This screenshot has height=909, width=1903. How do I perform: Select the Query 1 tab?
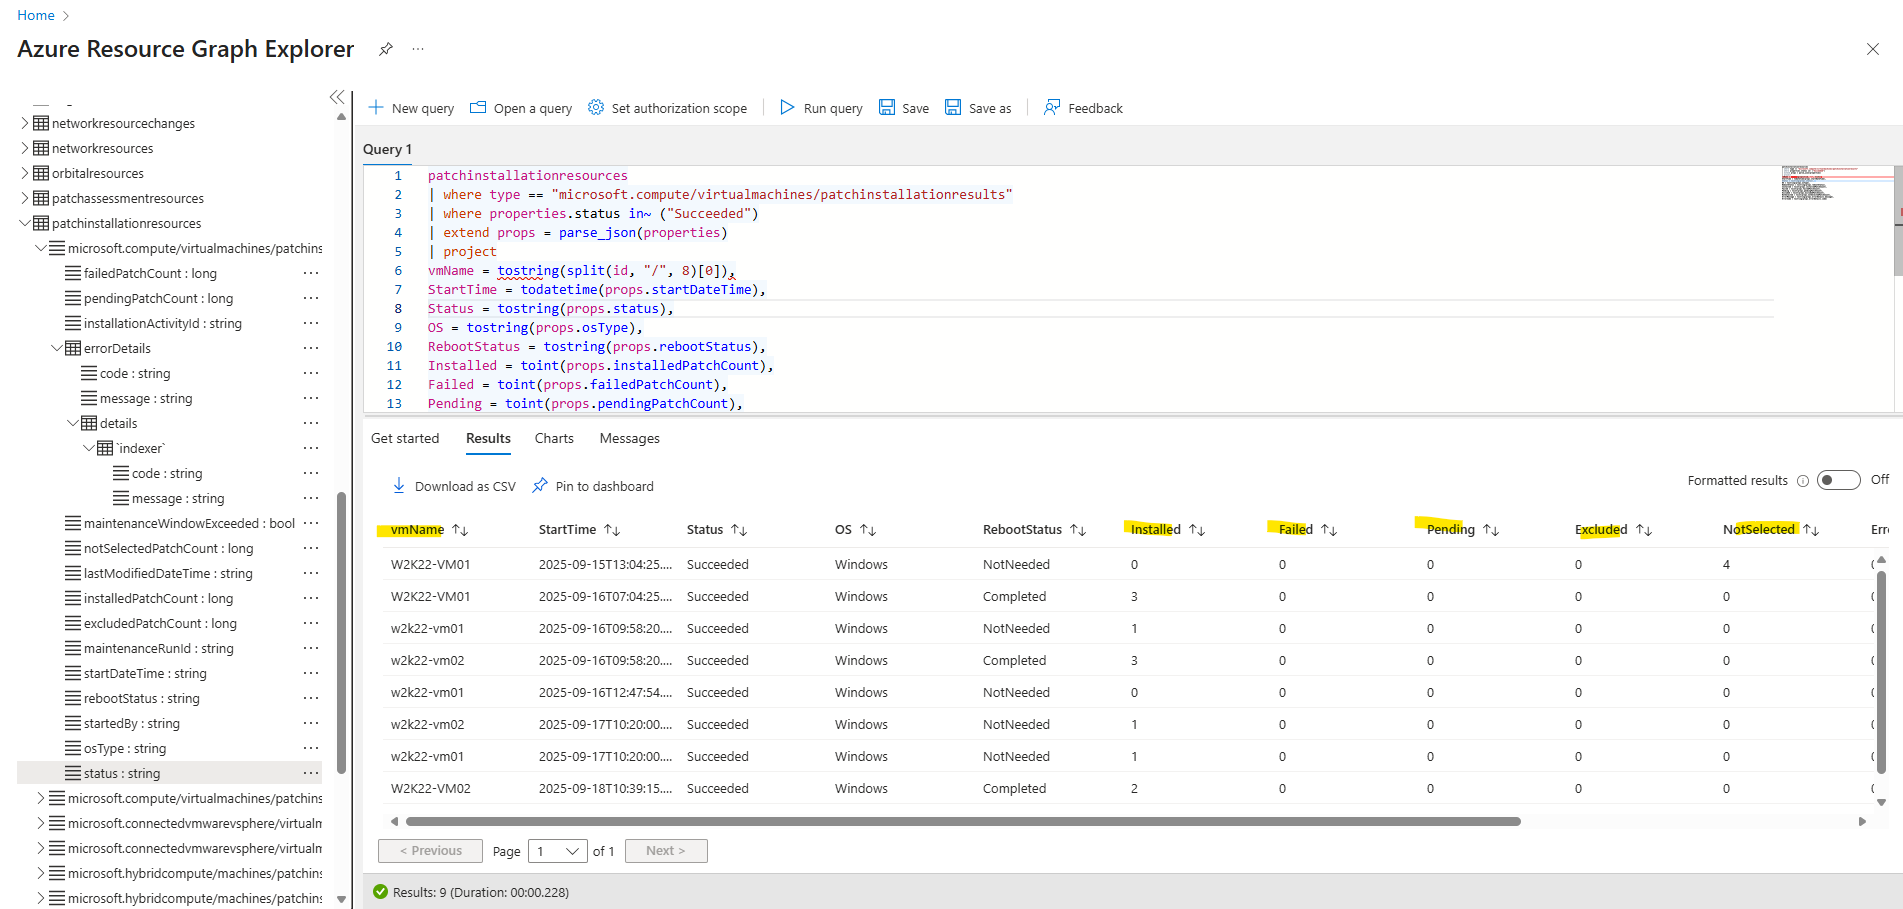pos(387,149)
